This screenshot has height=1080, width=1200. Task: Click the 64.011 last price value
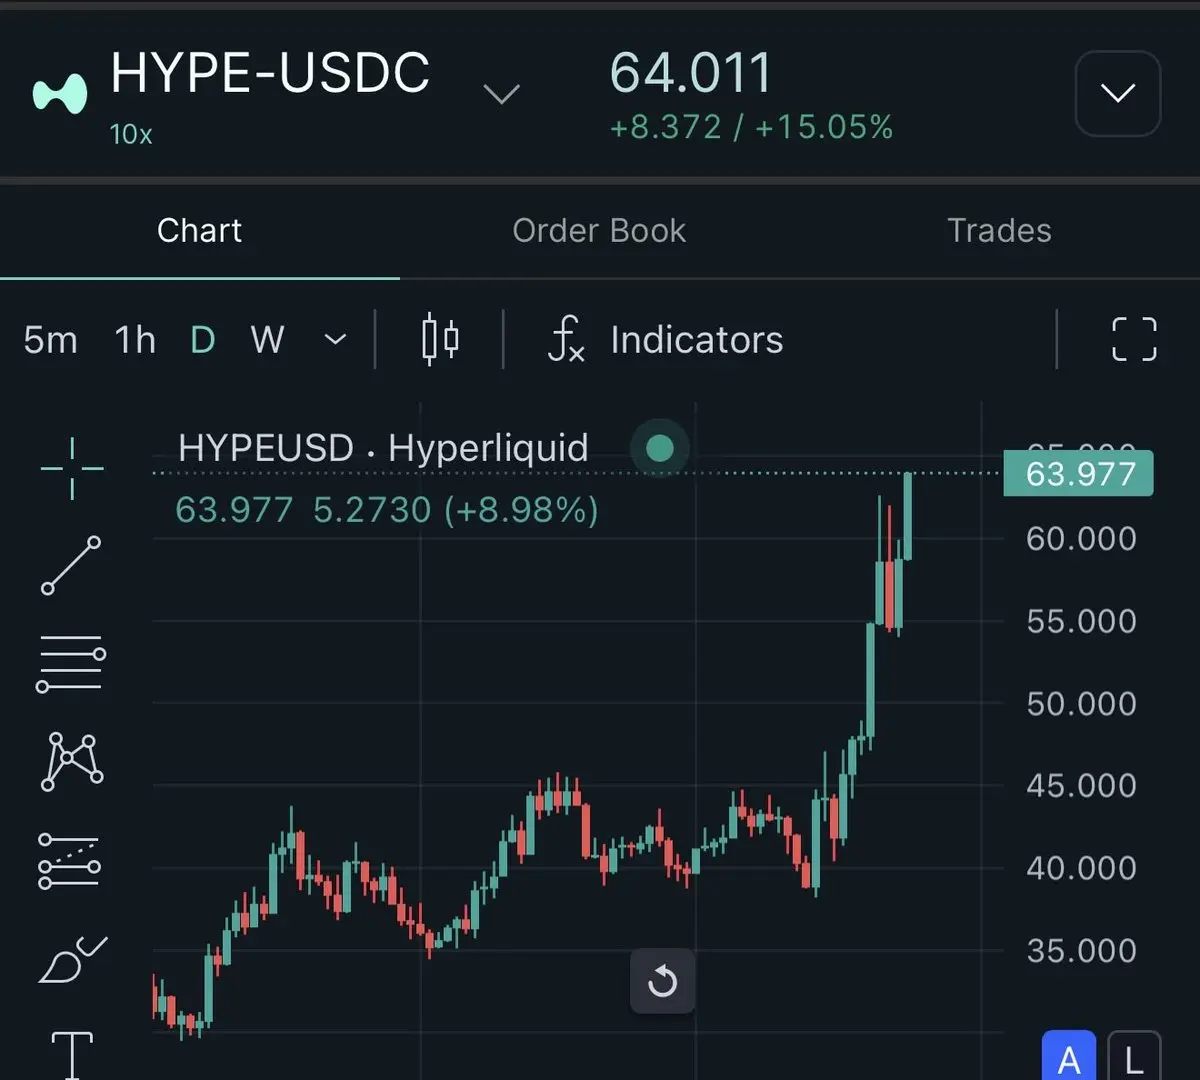[691, 73]
